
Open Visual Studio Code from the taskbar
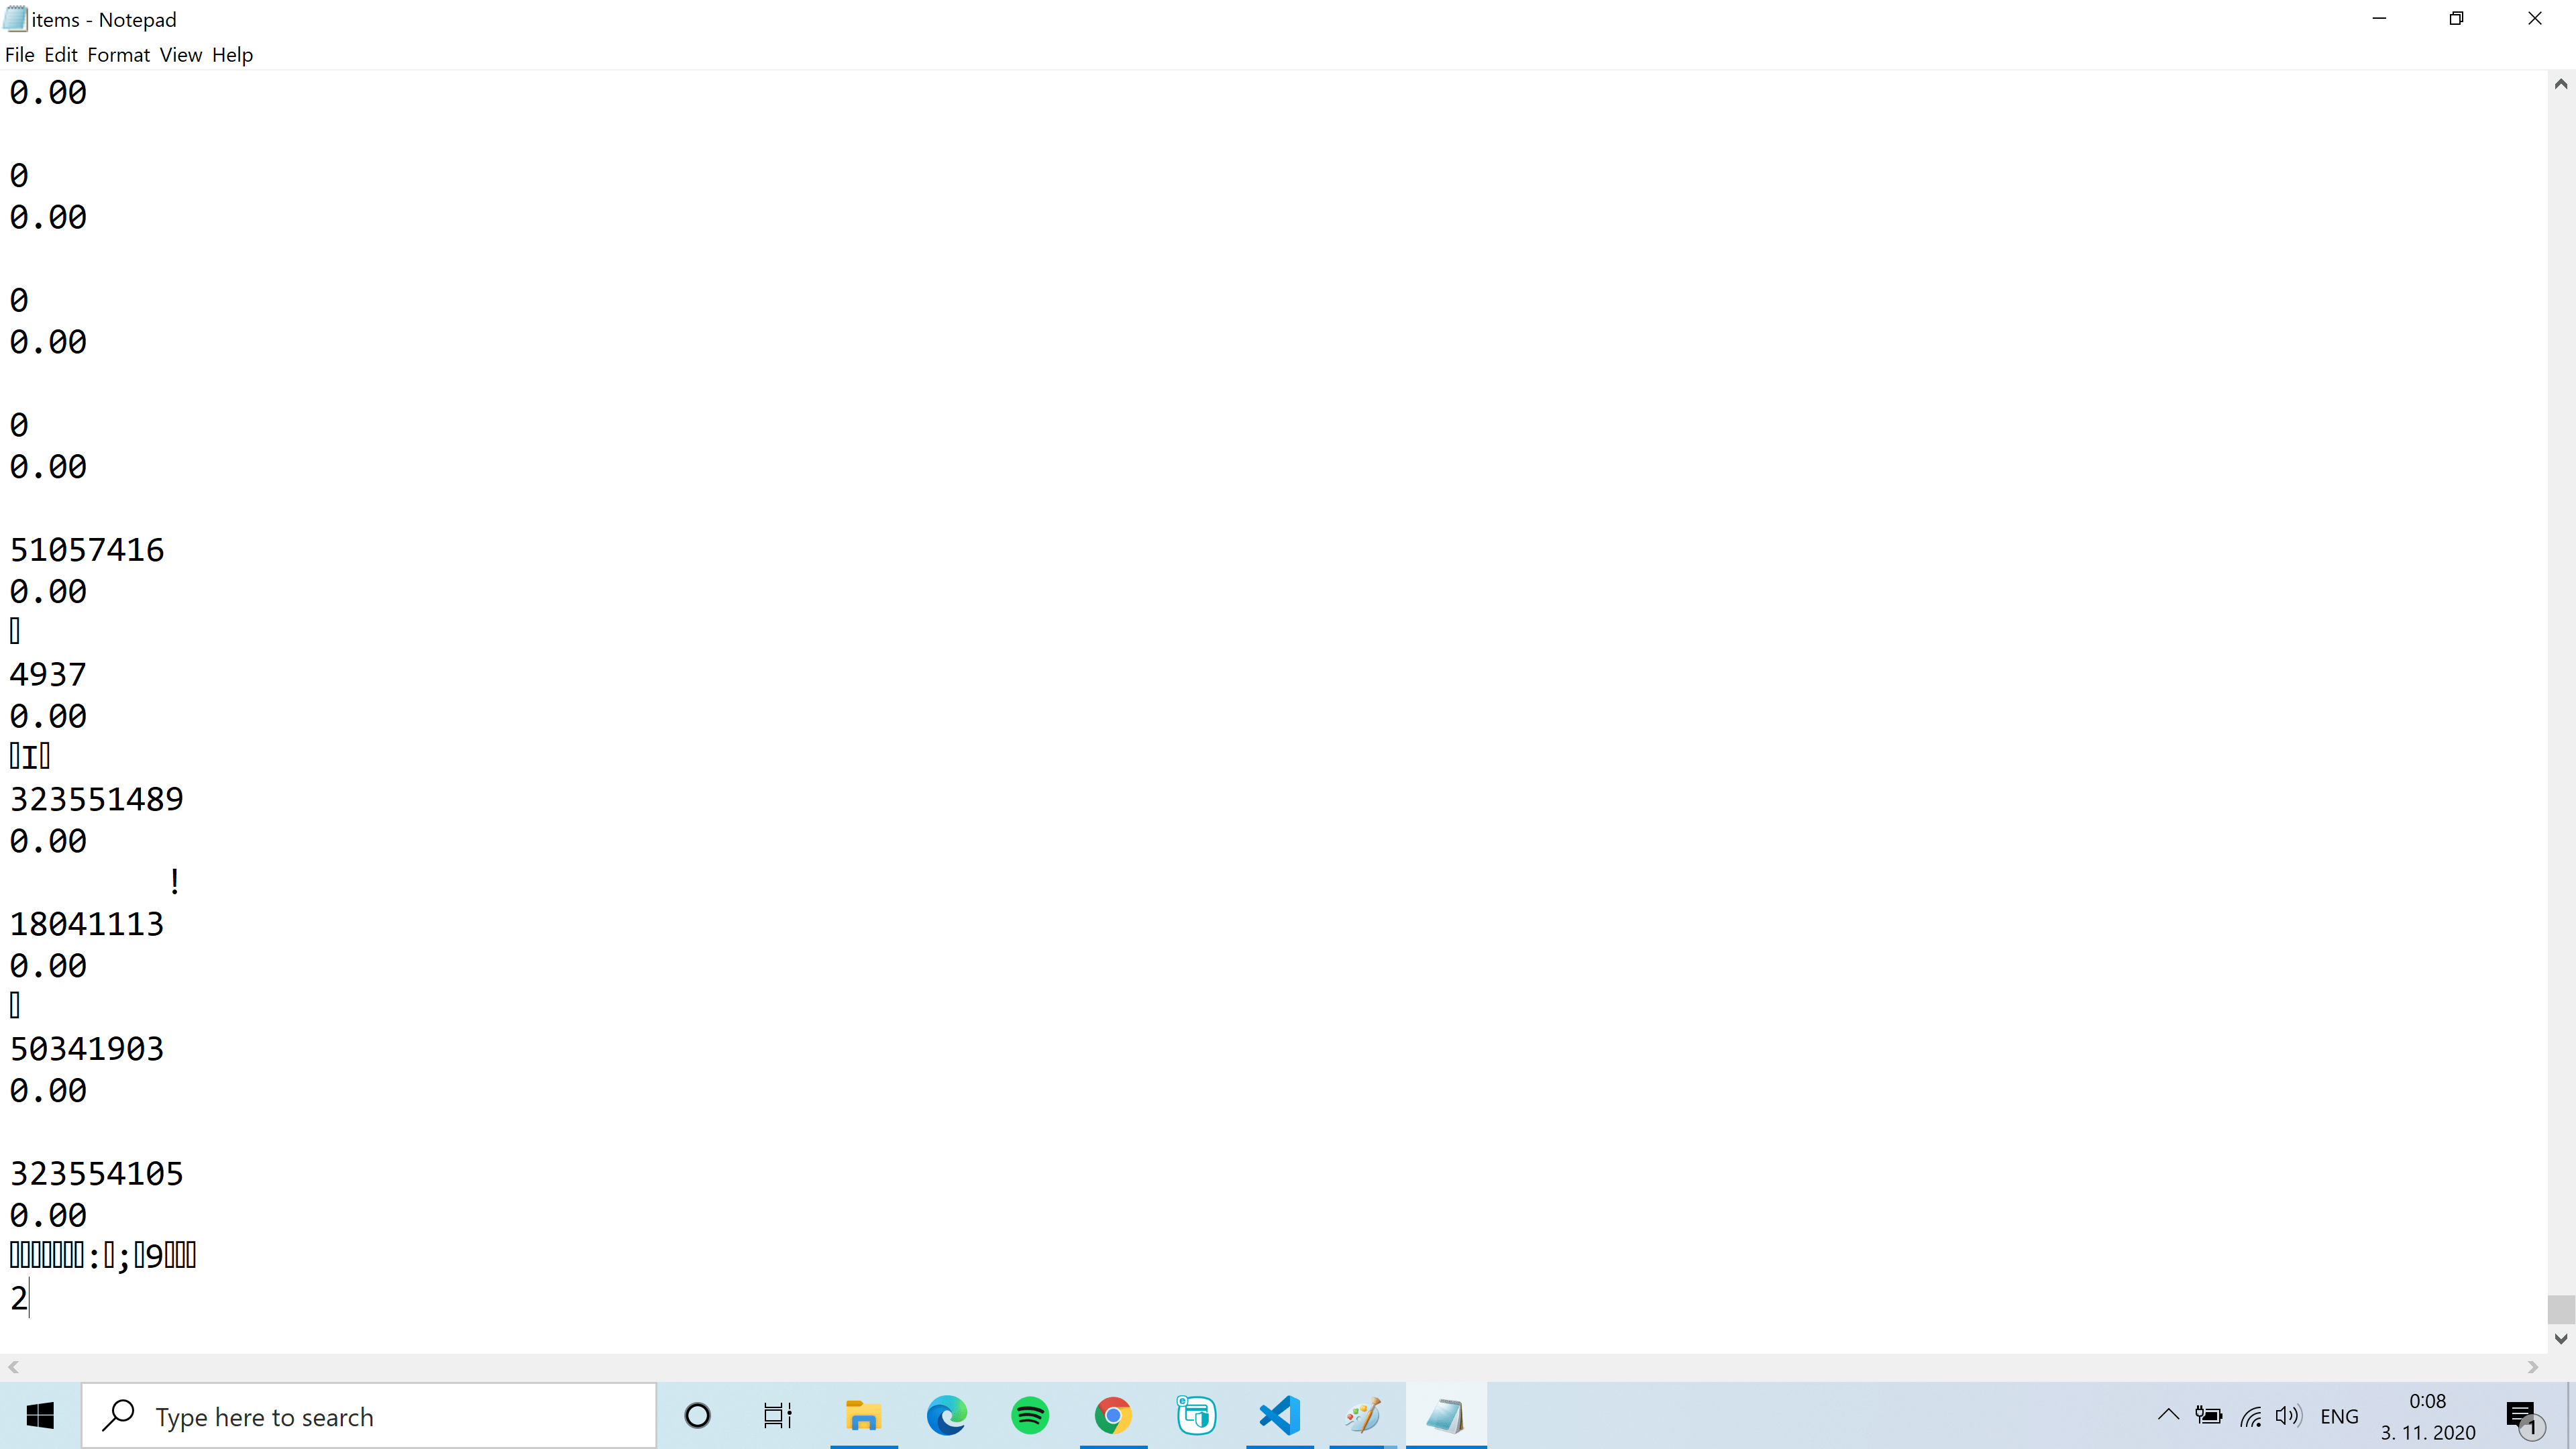(x=1279, y=1416)
